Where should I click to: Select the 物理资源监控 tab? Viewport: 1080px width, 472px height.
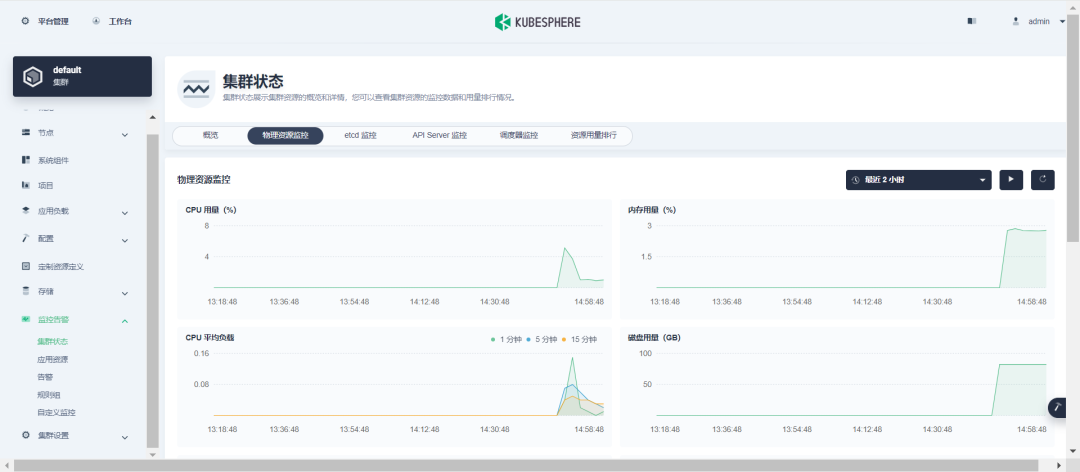pos(285,136)
